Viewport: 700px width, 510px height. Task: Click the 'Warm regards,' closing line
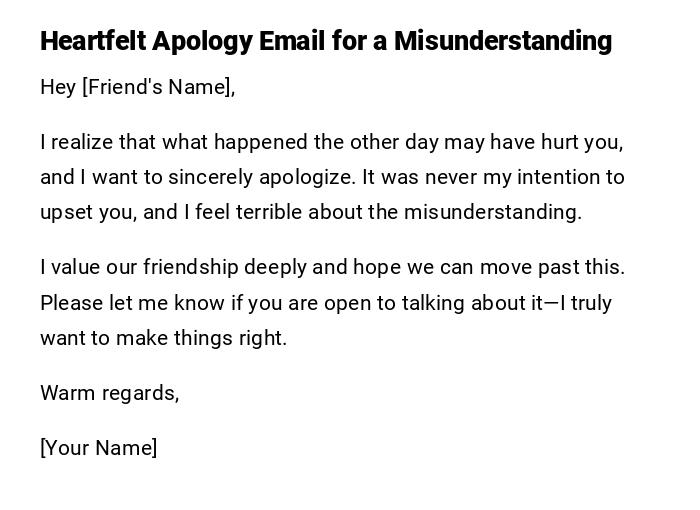point(109,393)
